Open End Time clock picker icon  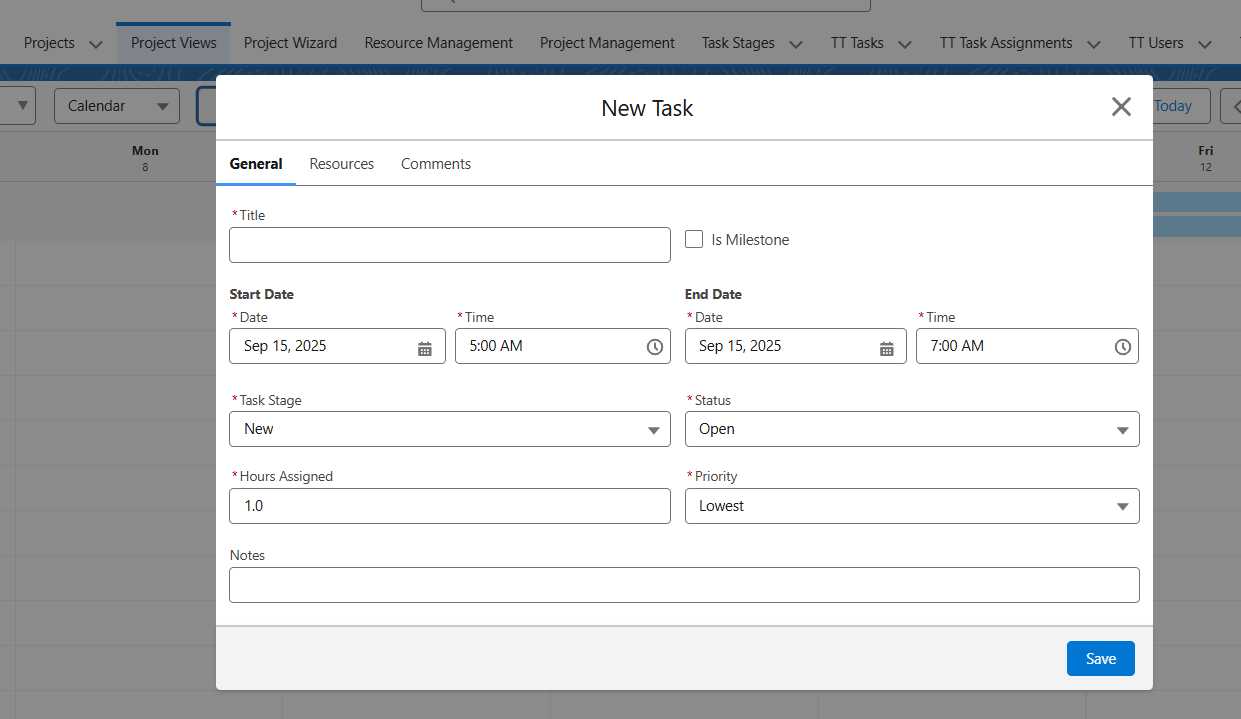(x=1122, y=347)
